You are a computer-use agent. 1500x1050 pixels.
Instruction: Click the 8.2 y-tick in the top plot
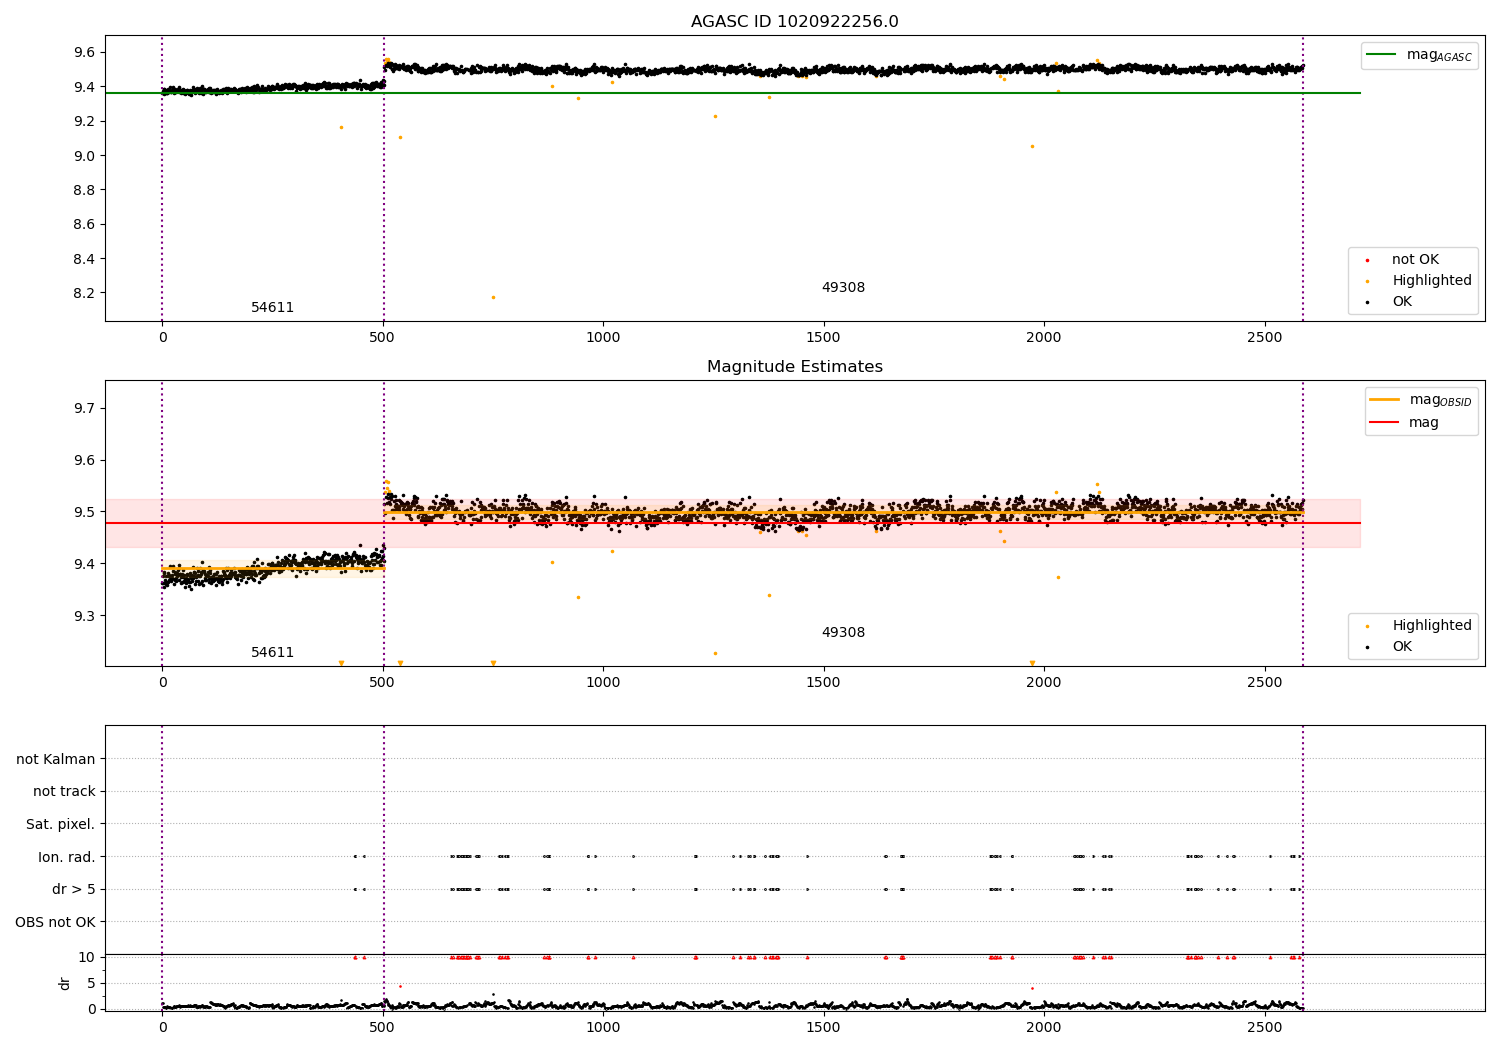(x=86, y=294)
